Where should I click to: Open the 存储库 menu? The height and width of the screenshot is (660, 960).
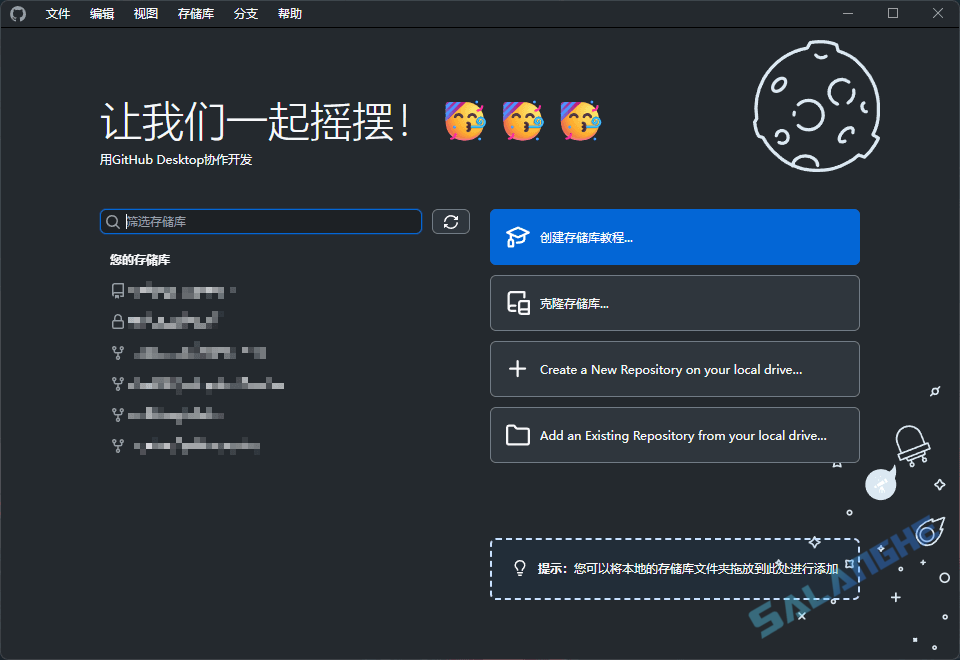click(x=194, y=13)
